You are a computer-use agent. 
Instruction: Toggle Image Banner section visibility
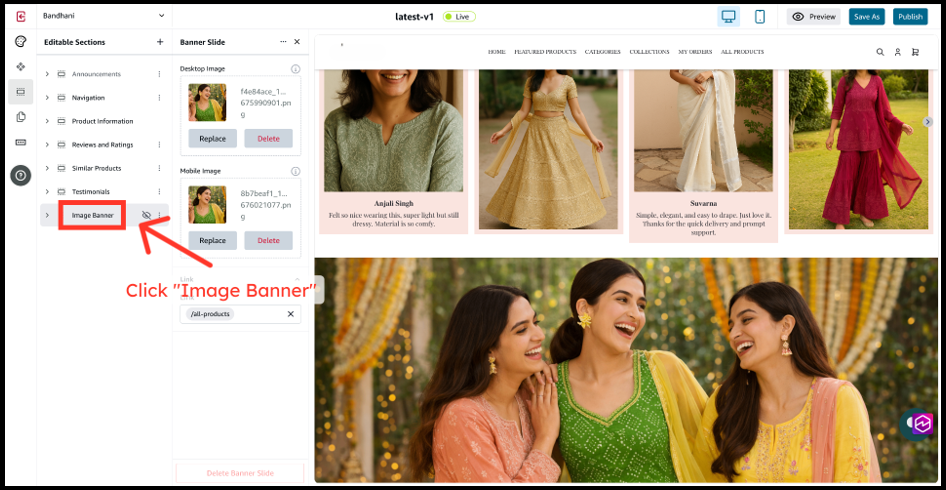[146, 215]
